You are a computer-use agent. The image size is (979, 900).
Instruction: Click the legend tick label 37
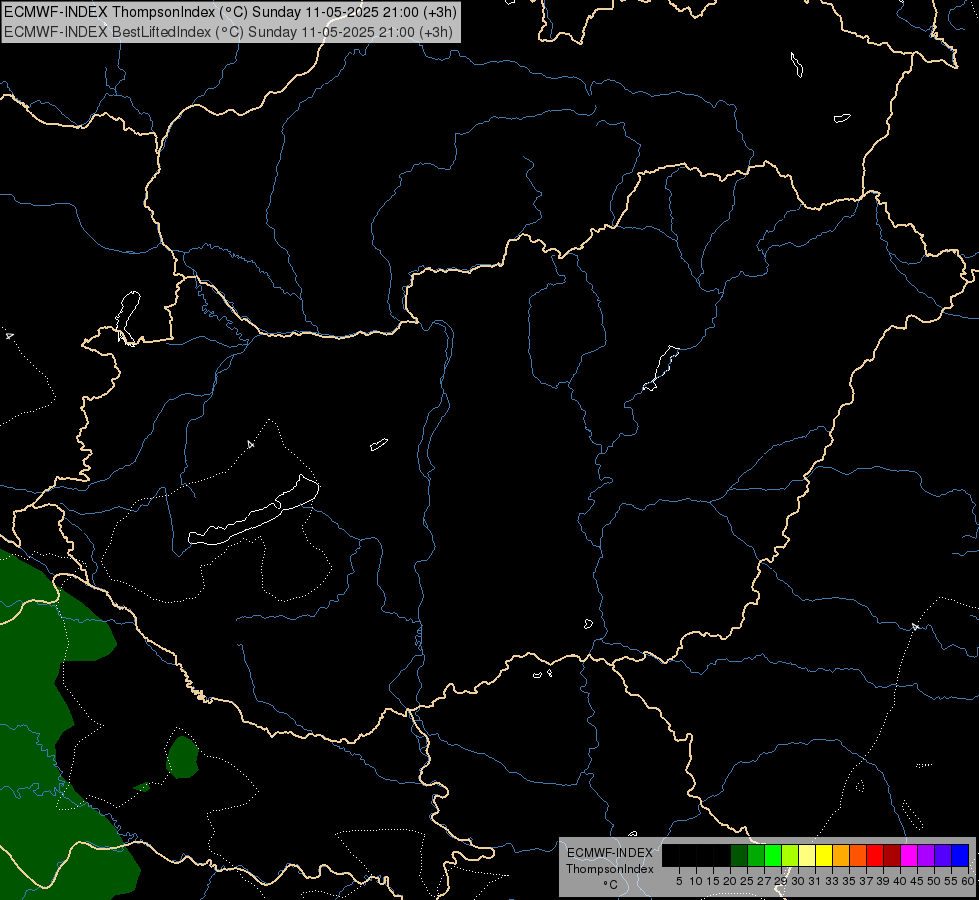click(x=867, y=881)
